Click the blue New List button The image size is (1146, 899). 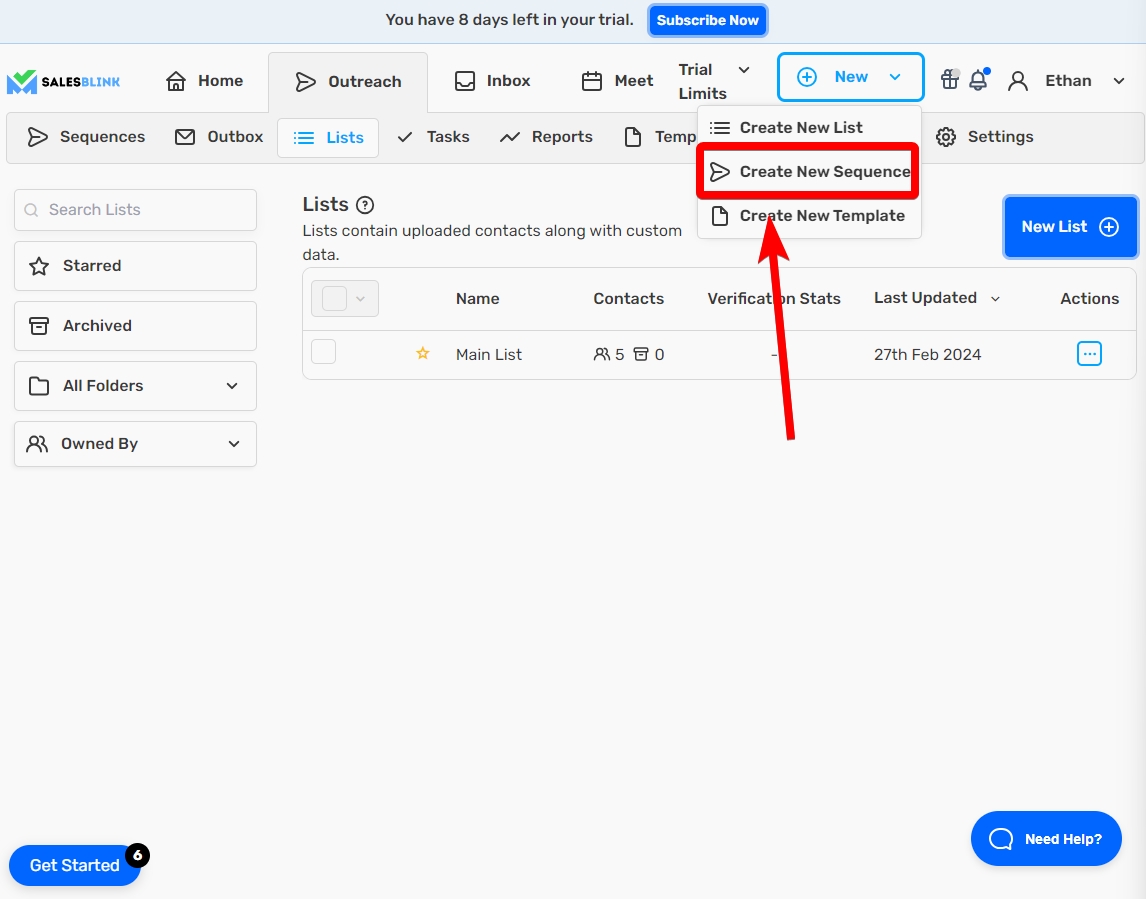pos(1069,227)
